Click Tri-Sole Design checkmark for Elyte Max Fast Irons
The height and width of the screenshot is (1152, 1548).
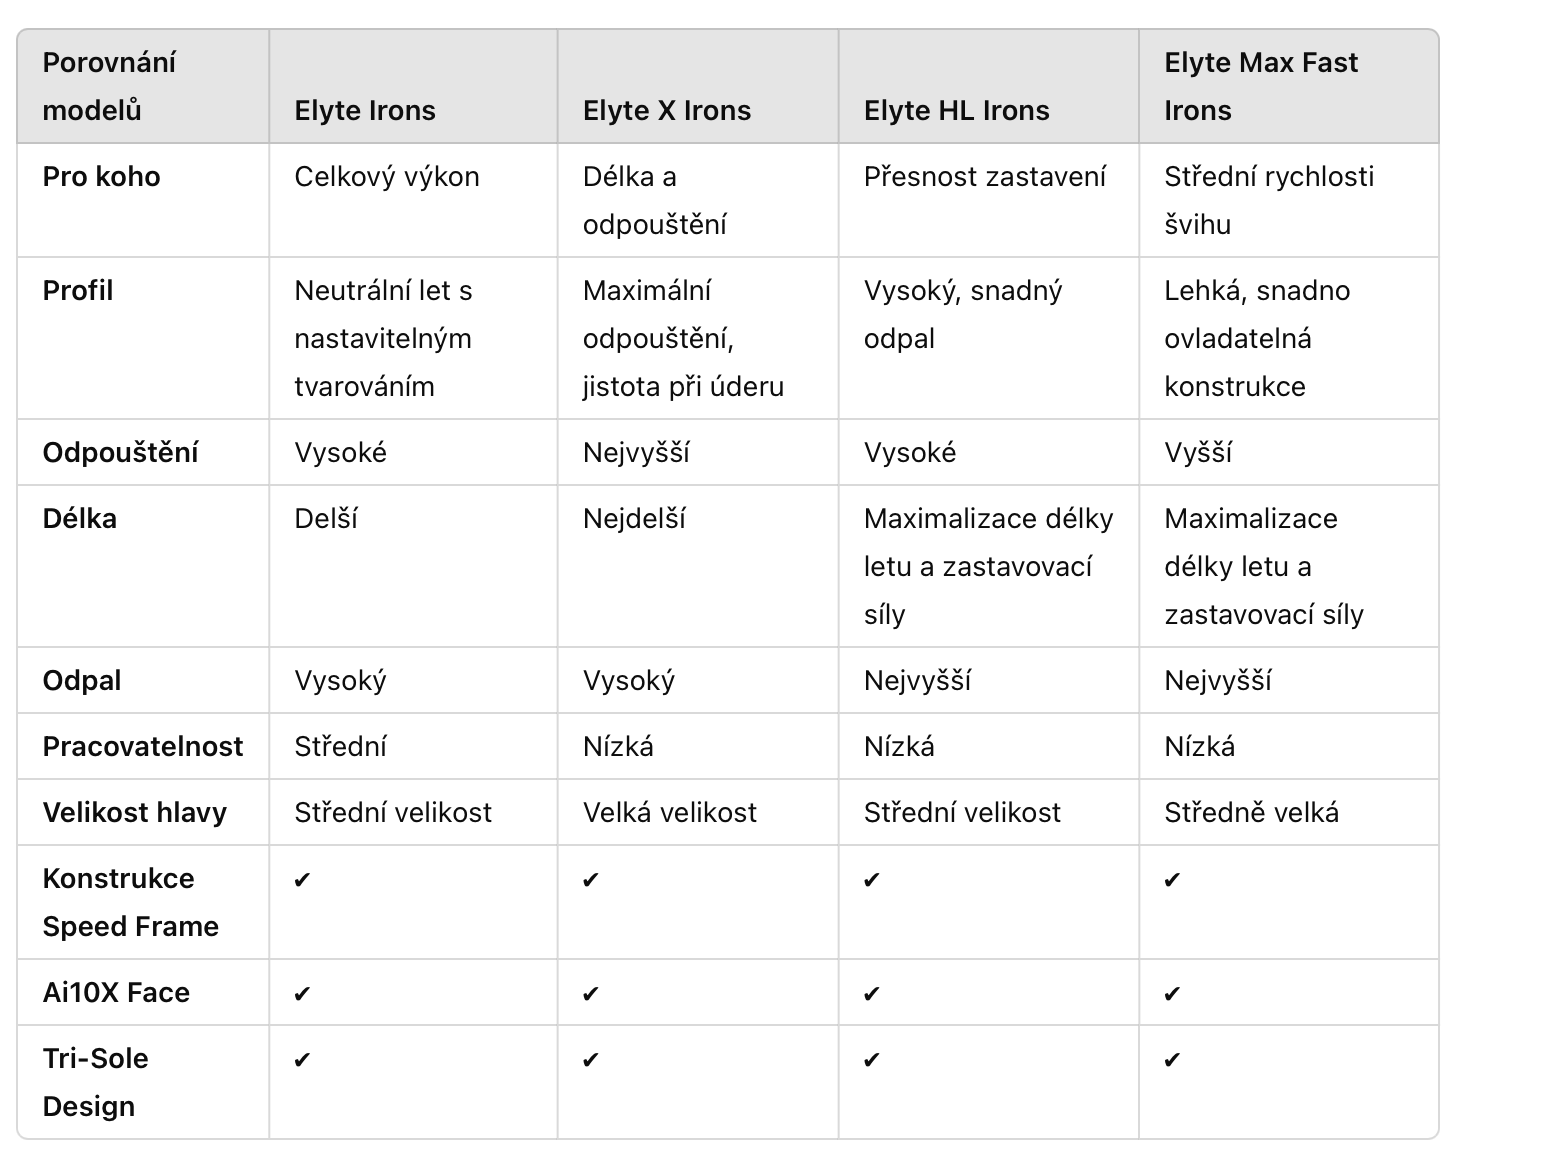1173,1059
